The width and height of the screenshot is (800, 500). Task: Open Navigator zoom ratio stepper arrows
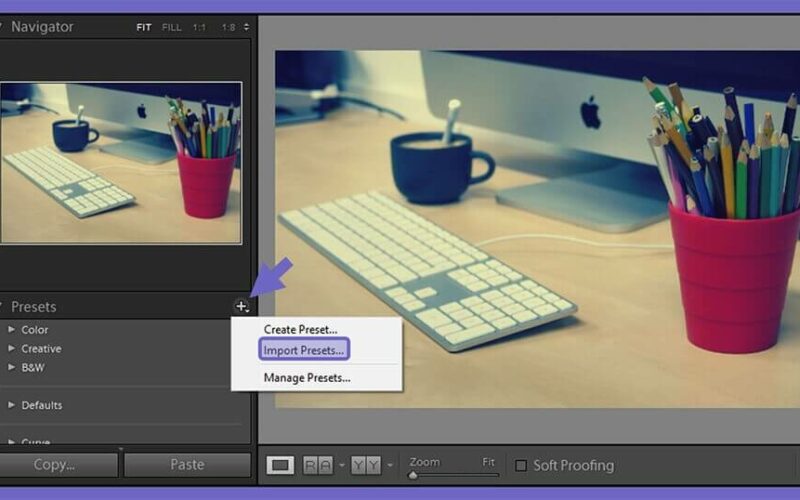click(246, 27)
